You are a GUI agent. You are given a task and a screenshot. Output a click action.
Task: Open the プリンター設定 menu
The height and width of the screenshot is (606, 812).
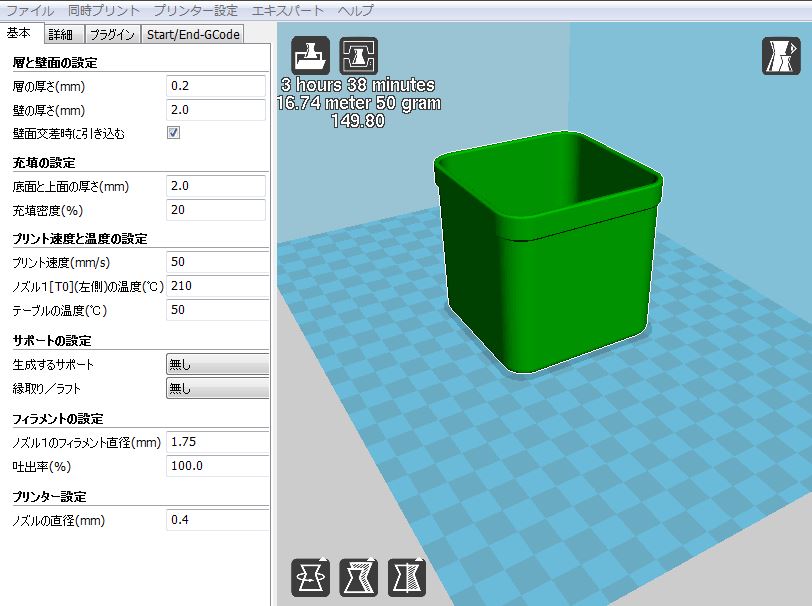point(196,10)
